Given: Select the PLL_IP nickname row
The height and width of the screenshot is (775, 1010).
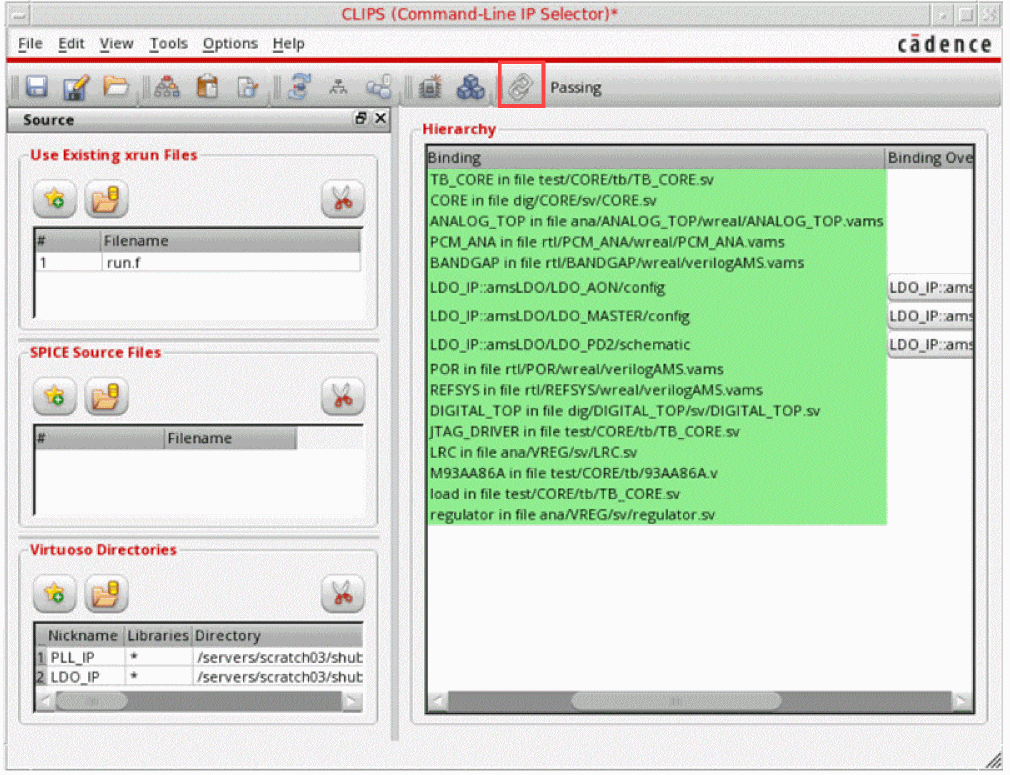Looking at the screenshot, I should (x=199, y=658).
